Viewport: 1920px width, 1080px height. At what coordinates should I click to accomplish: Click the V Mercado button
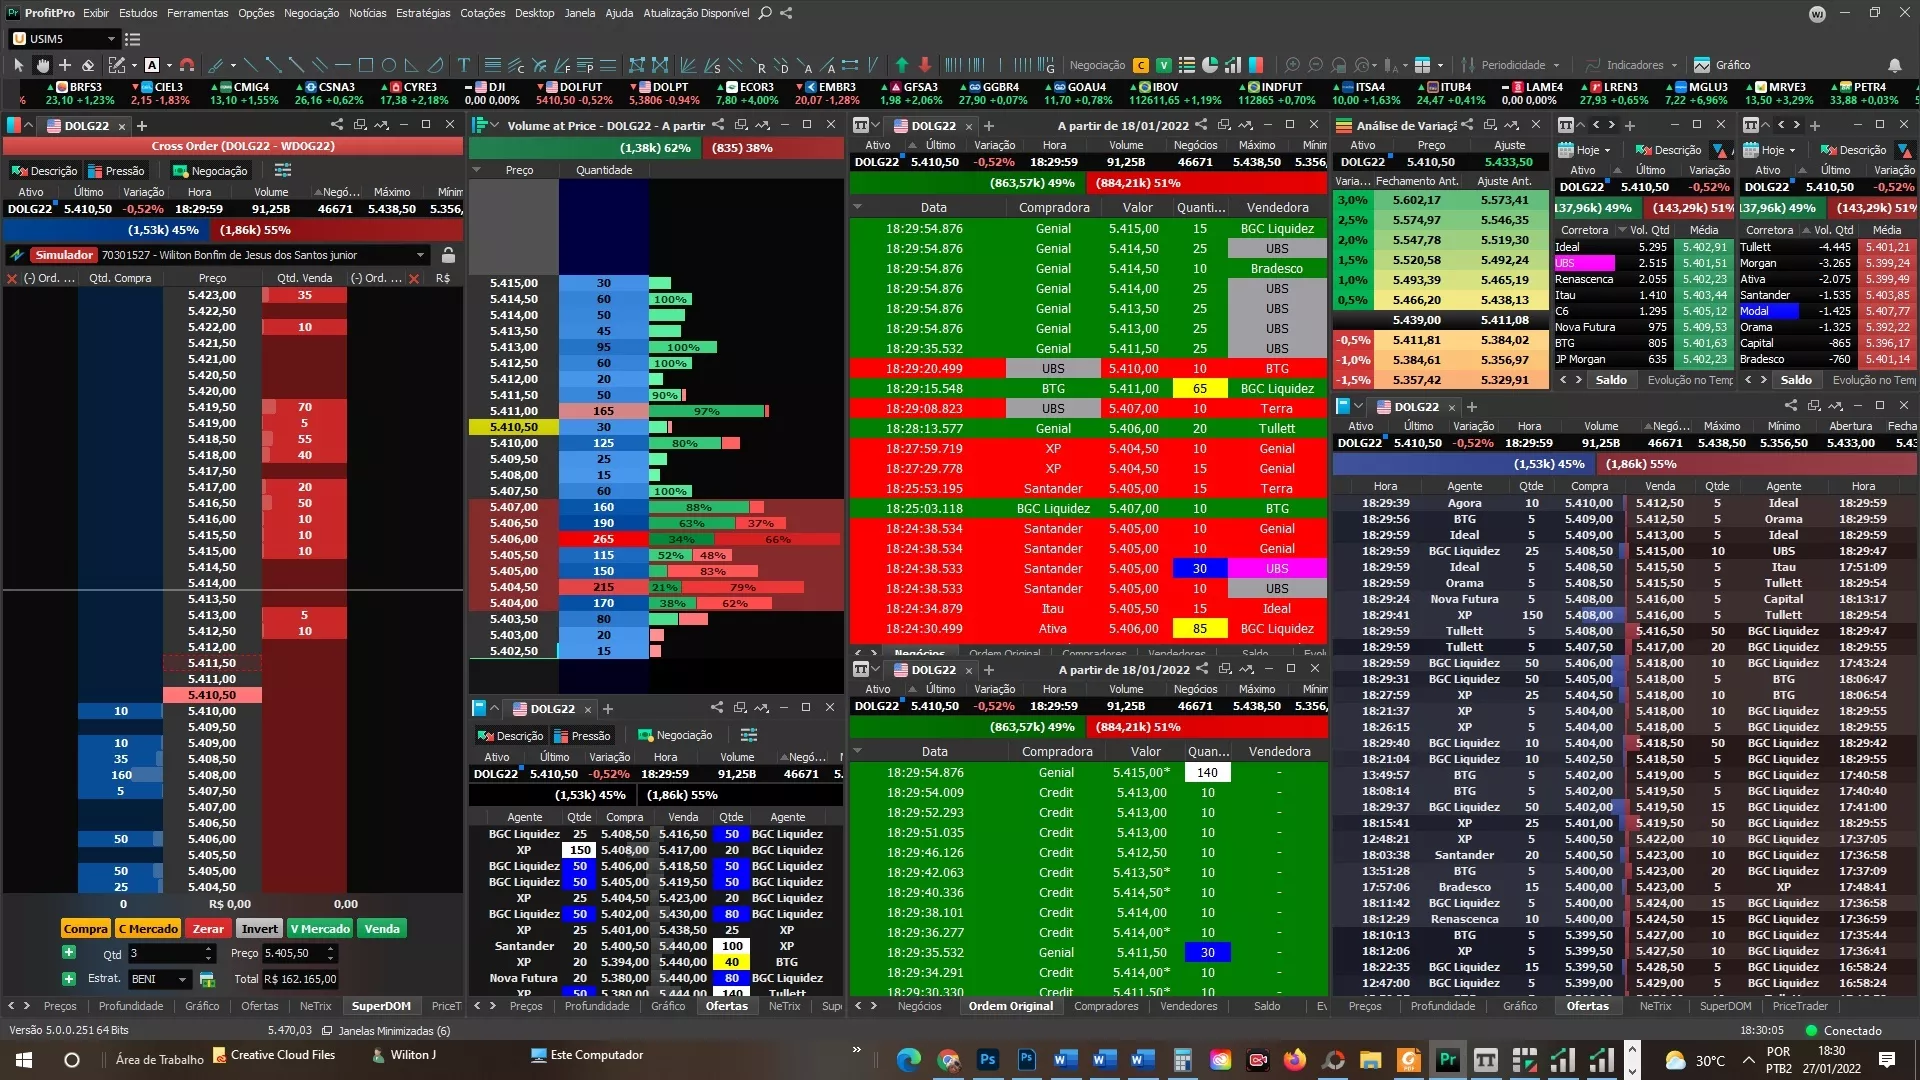(x=320, y=929)
